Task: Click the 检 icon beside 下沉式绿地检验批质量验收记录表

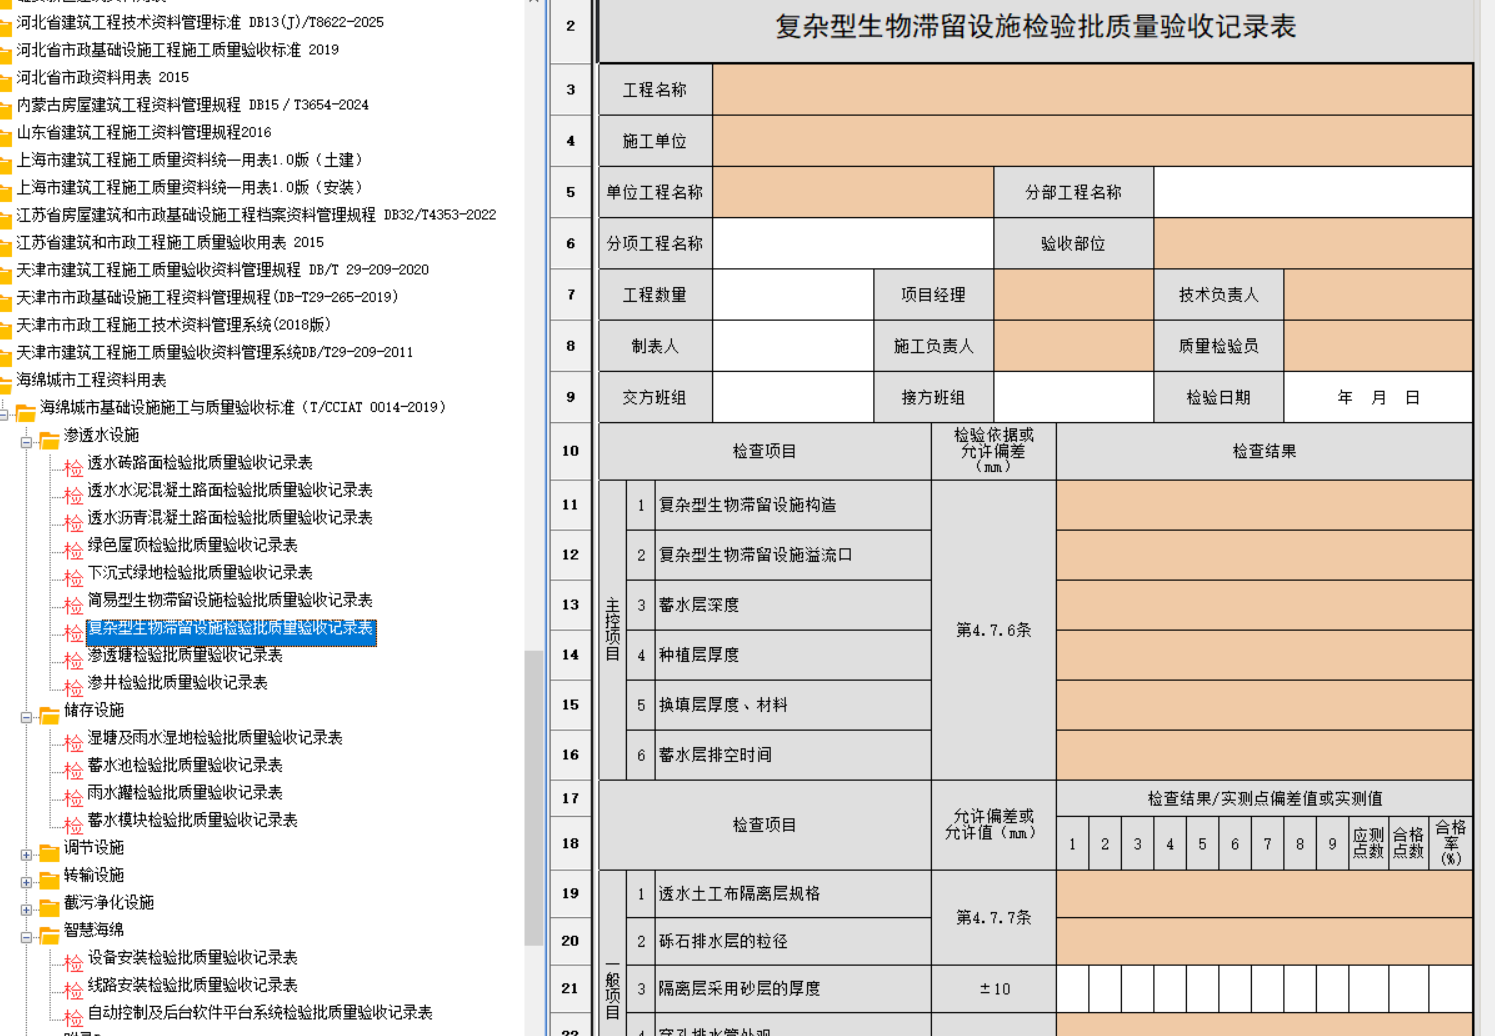Action: click(73, 577)
